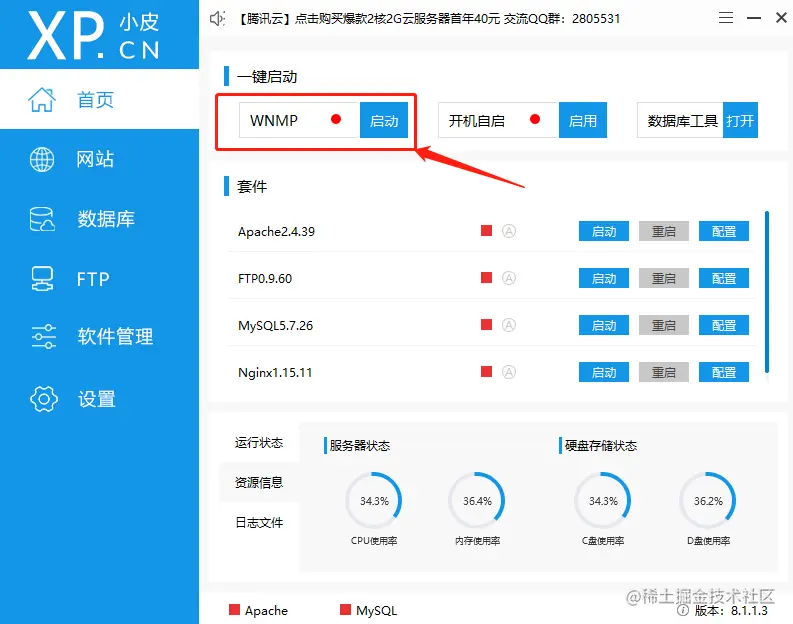Click the gear icon for 设置
The width and height of the screenshot is (793, 624).
(x=44, y=399)
